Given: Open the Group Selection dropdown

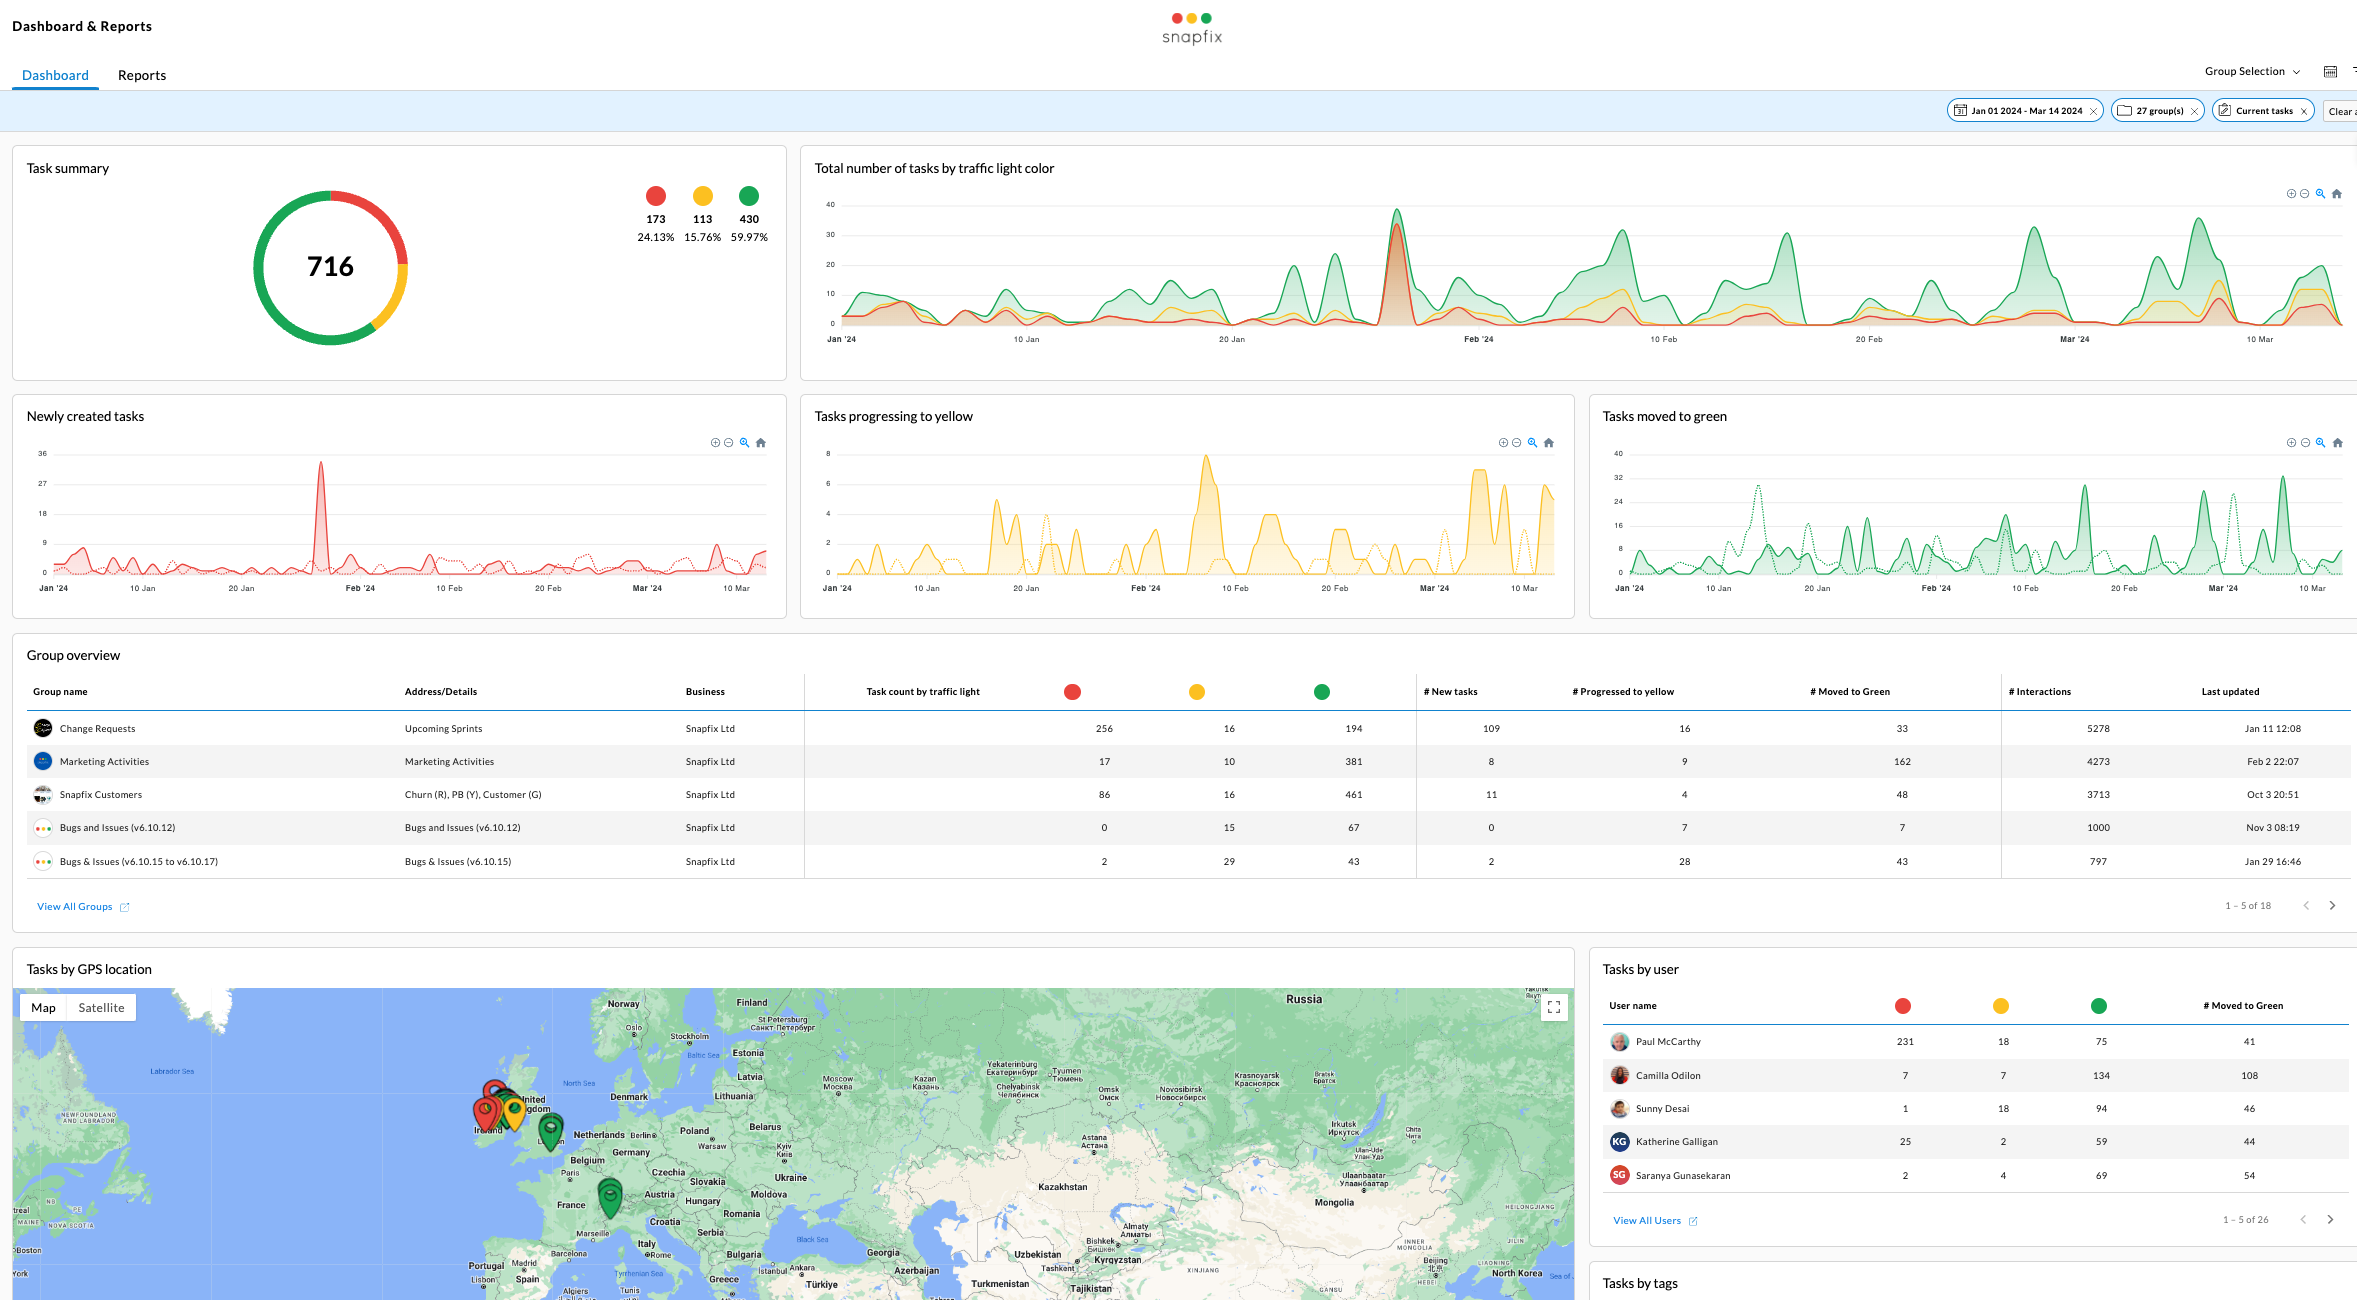Looking at the screenshot, I should pos(2252,72).
